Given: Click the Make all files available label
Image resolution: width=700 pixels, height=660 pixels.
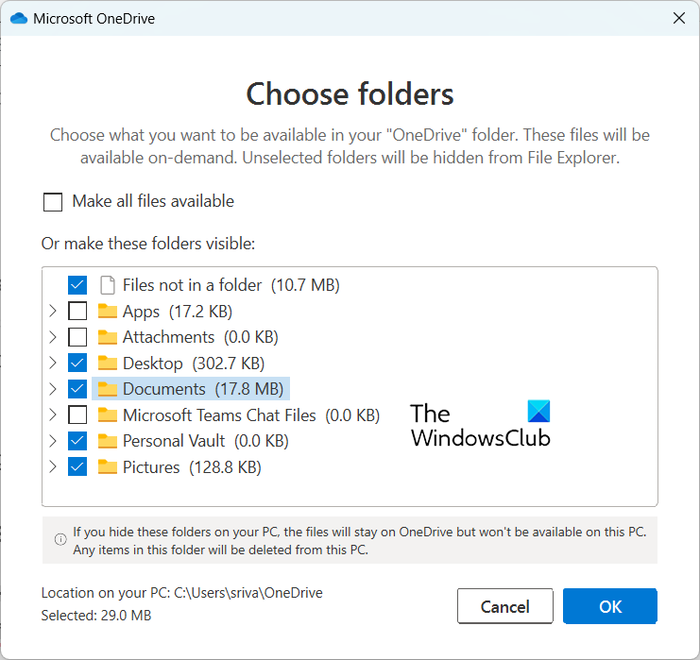Looking at the screenshot, I should coord(153,201).
